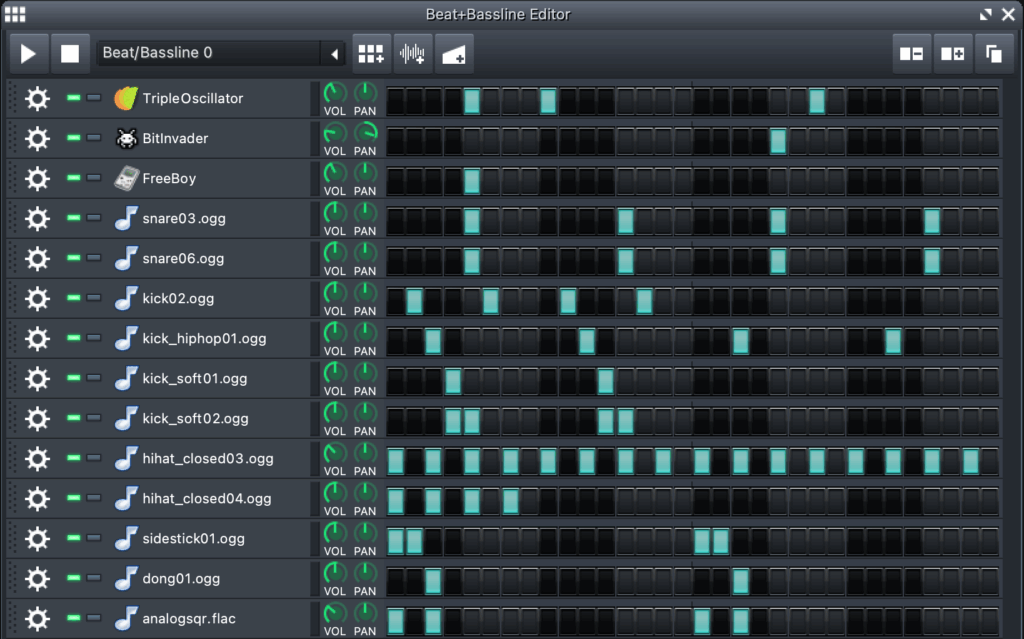Click the Add automation track icon

click(x=453, y=53)
